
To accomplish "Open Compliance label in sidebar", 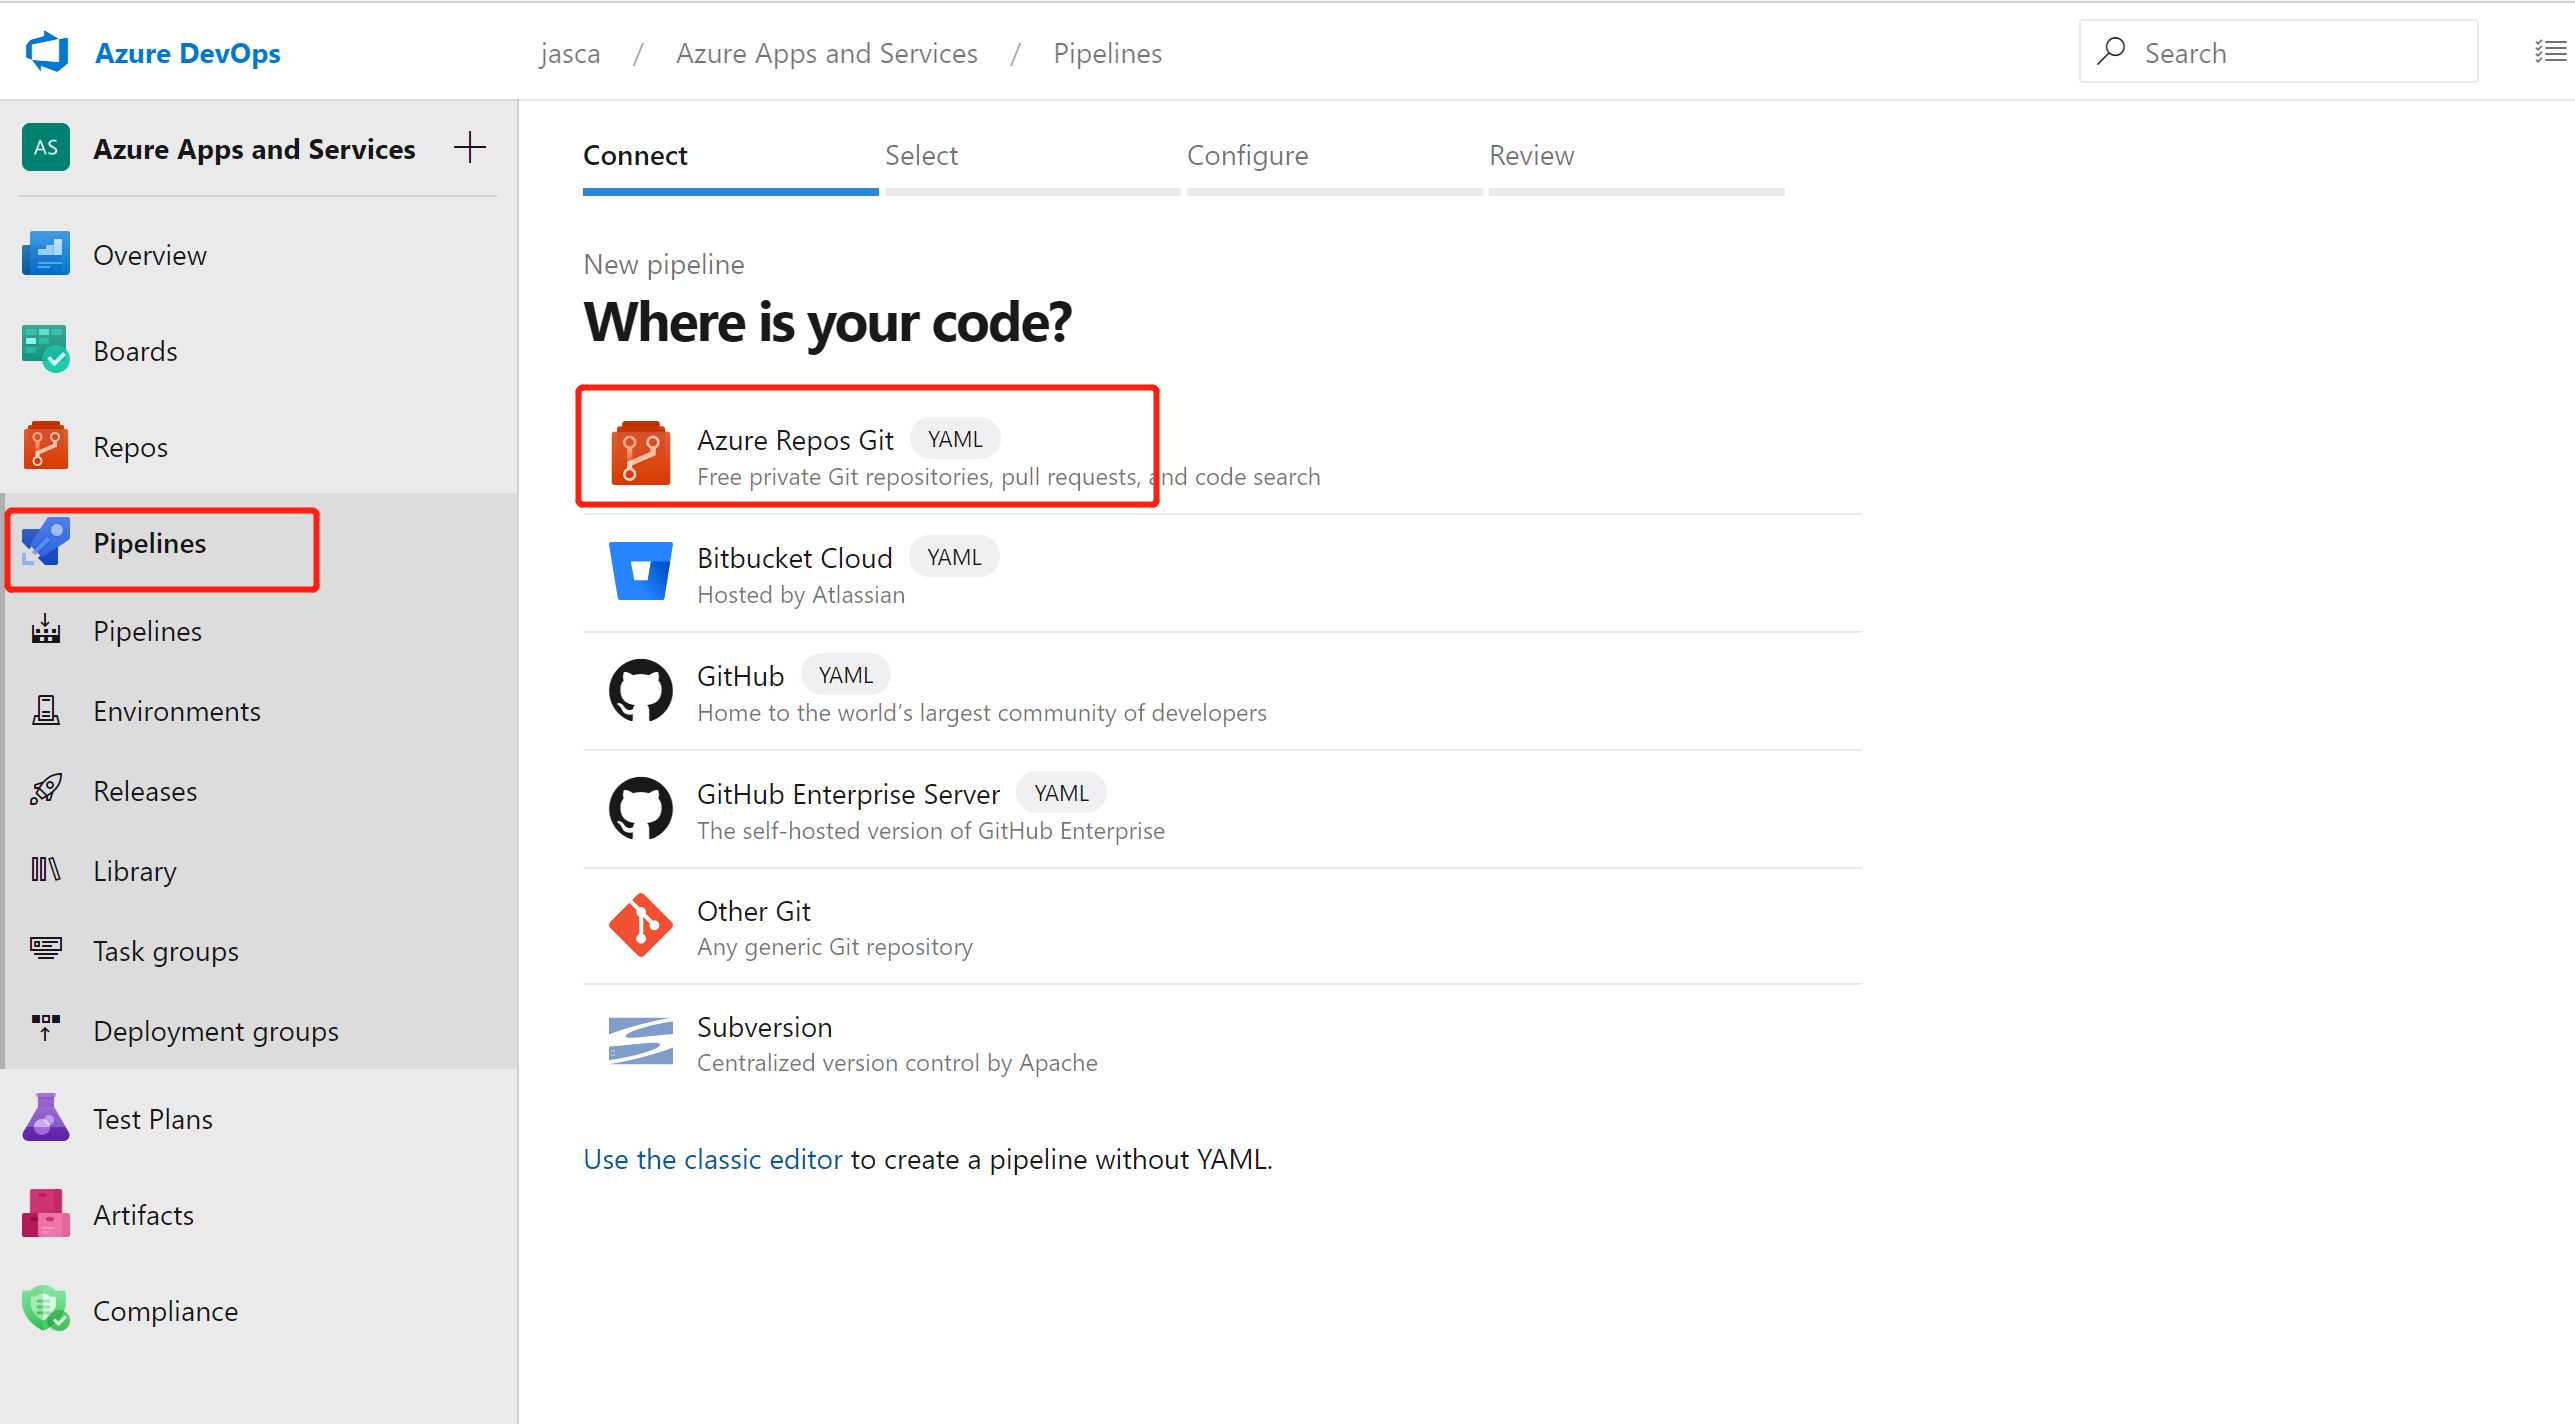I will [x=166, y=1311].
